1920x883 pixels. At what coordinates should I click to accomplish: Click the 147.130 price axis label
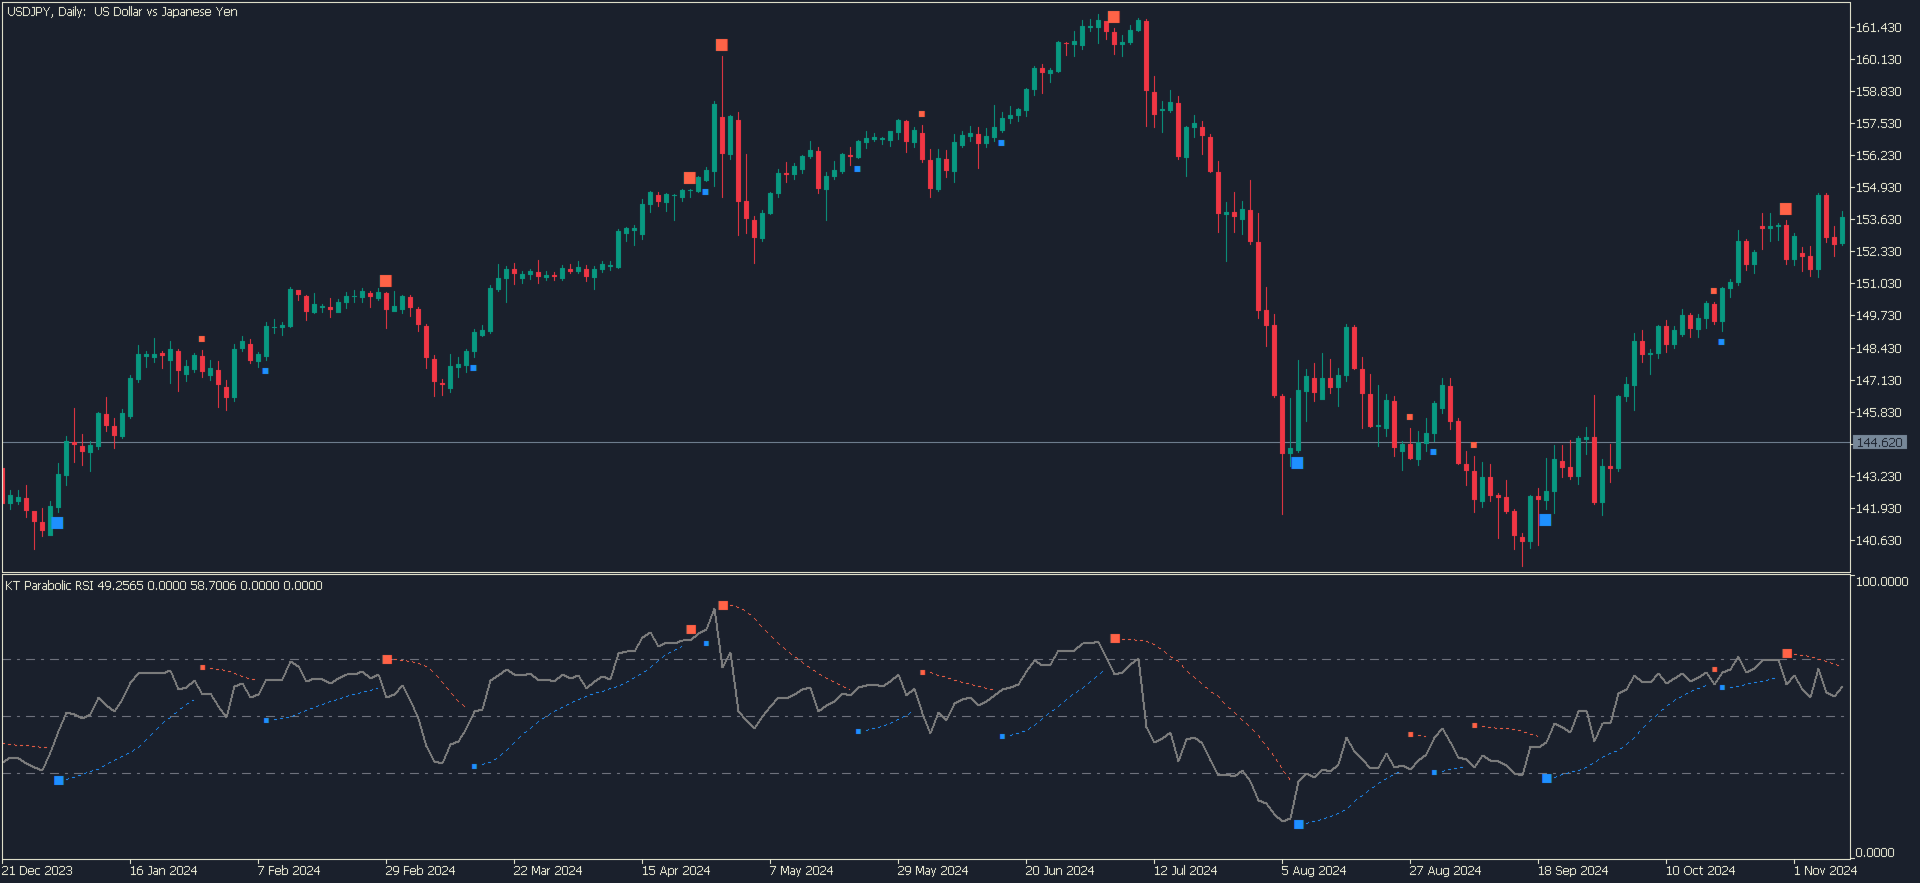1878,381
